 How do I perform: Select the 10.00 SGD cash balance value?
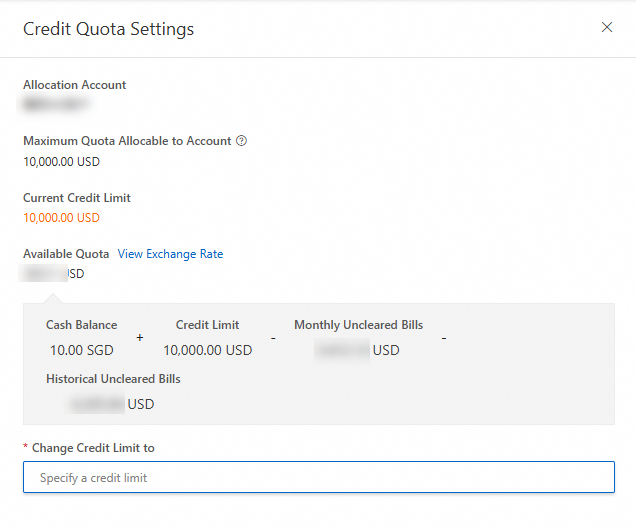(82, 350)
